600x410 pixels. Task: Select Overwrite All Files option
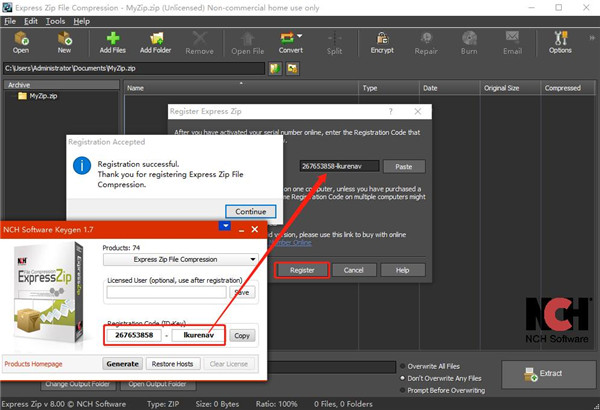pos(430,366)
